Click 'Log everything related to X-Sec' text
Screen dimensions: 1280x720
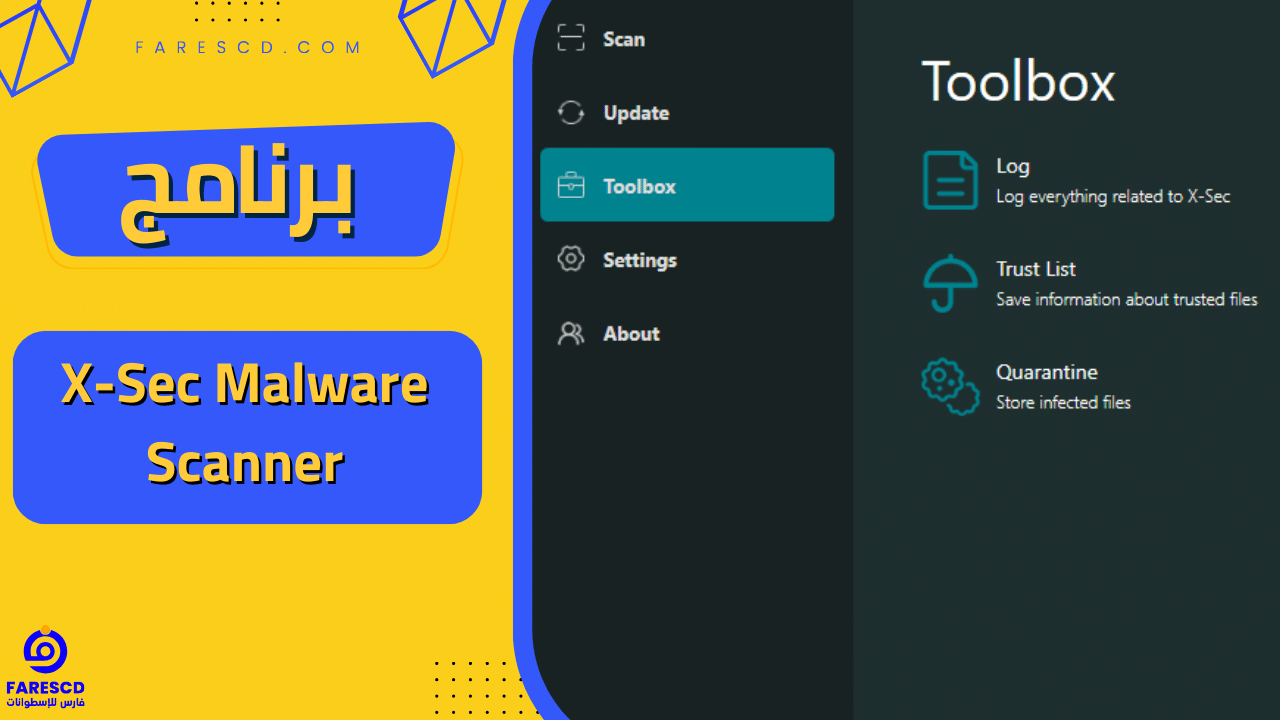[x=1113, y=197]
